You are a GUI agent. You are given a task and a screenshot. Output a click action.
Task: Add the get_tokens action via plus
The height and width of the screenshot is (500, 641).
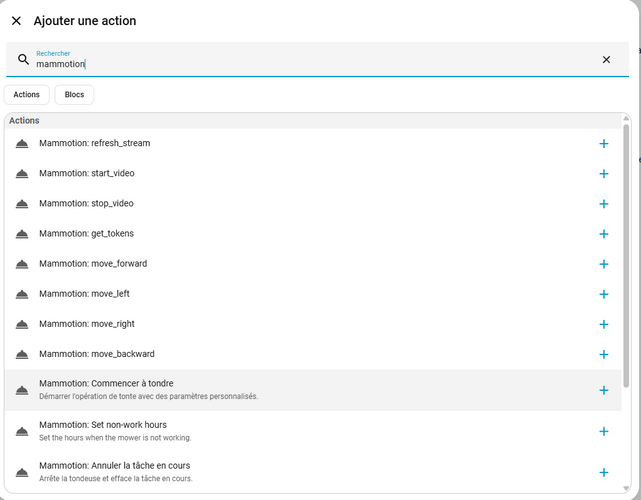[x=604, y=234]
